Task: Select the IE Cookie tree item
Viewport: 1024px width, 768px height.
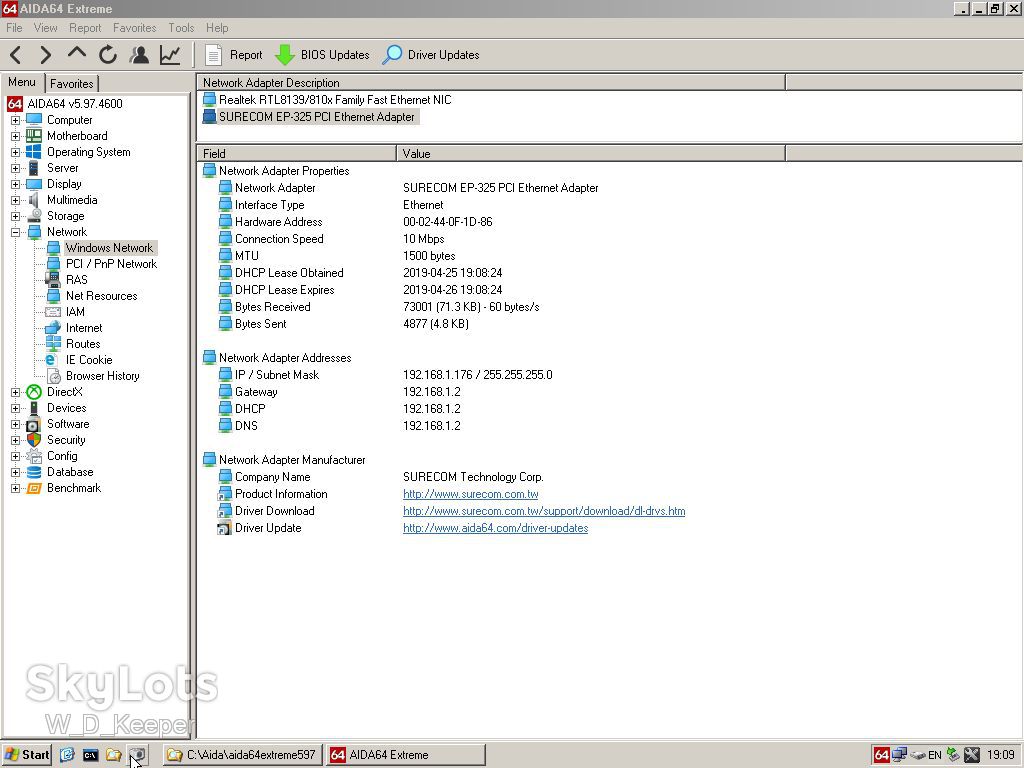Action: click(89, 360)
